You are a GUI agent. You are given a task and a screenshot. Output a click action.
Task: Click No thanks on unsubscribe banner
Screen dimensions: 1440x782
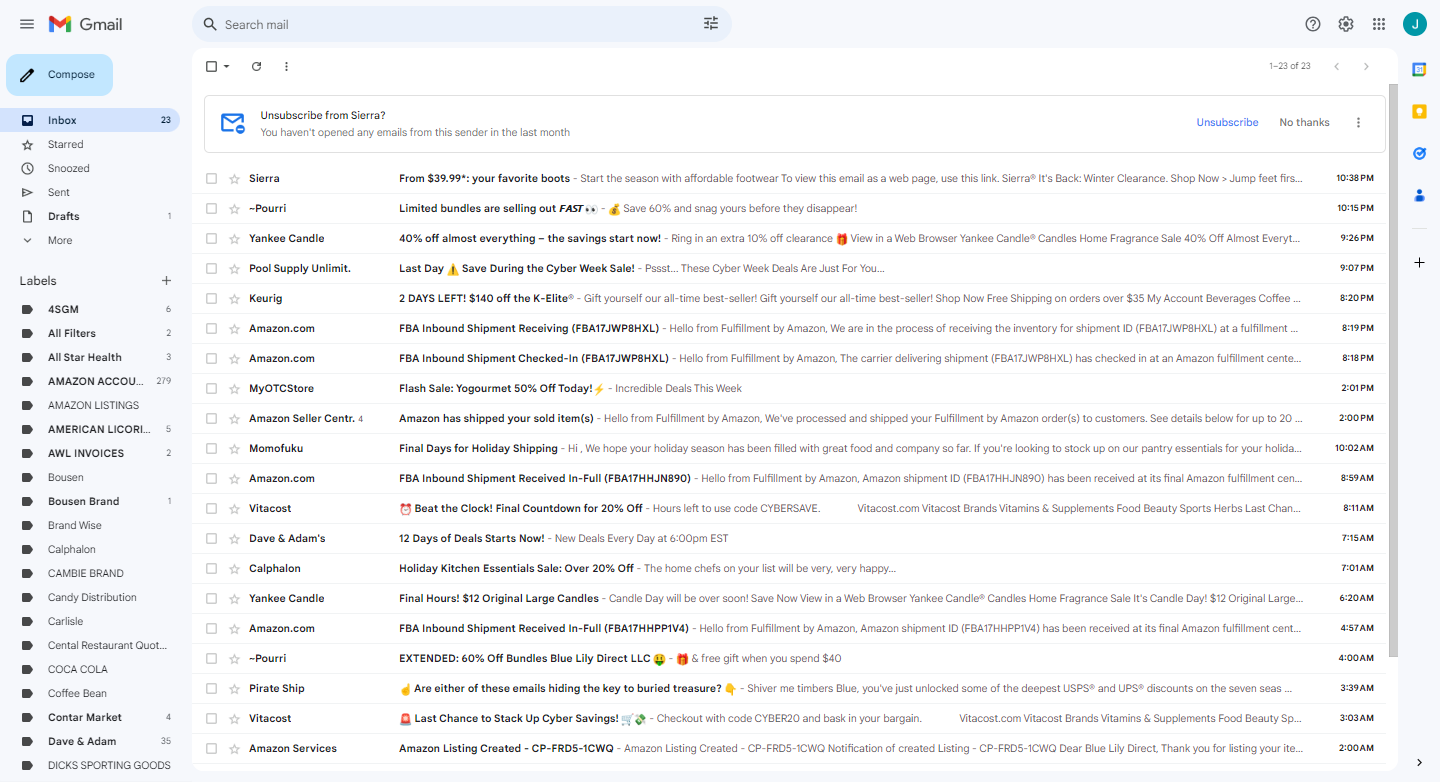[x=1304, y=122]
